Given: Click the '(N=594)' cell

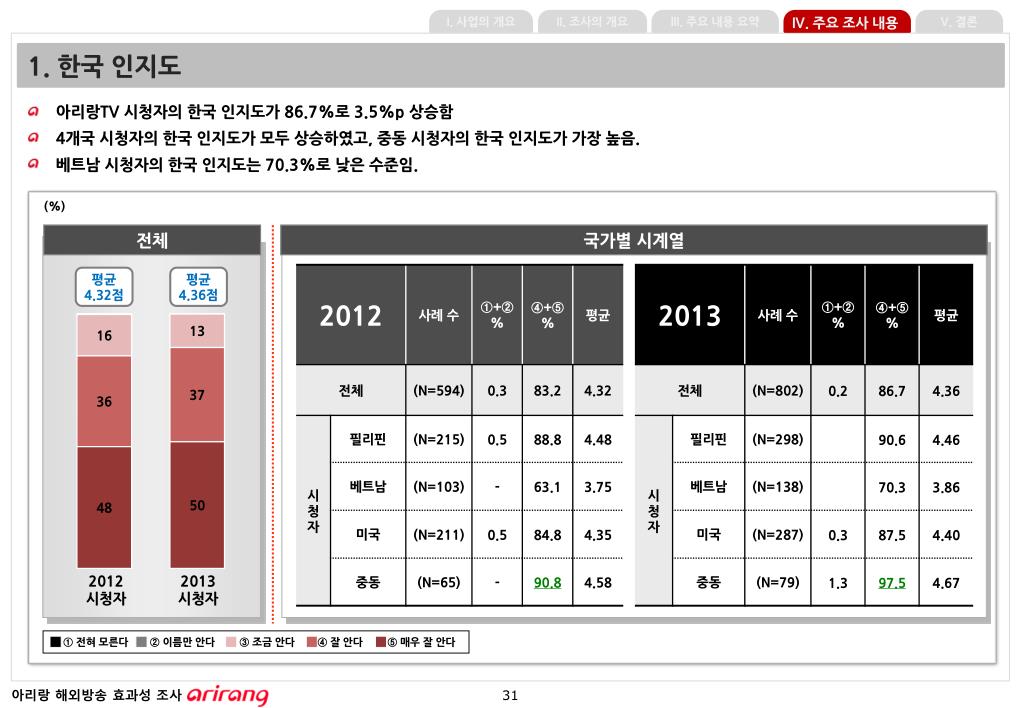Looking at the screenshot, I should pyautogui.click(x=438, y=391).
